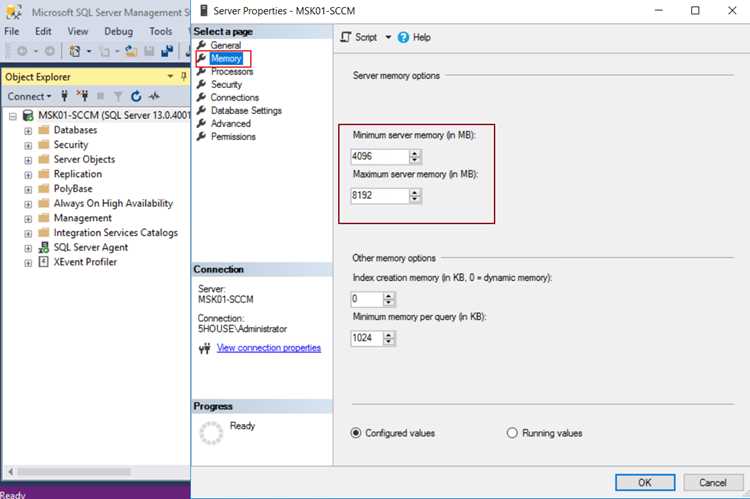Viewport: 750px width, 499px height.
Task: Open the Tools menu
Action: tap(160, 31)
